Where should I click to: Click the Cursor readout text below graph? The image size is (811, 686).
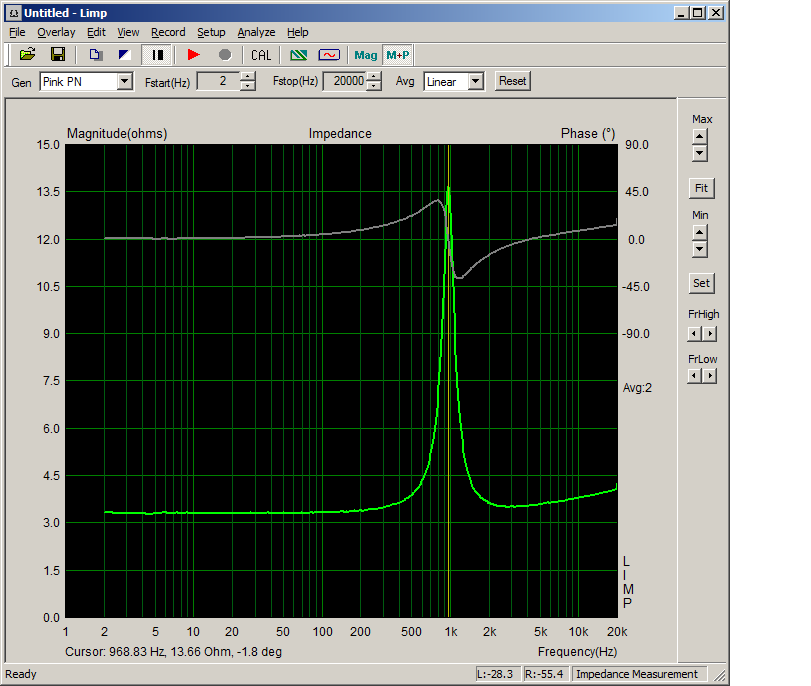[173, 652]
